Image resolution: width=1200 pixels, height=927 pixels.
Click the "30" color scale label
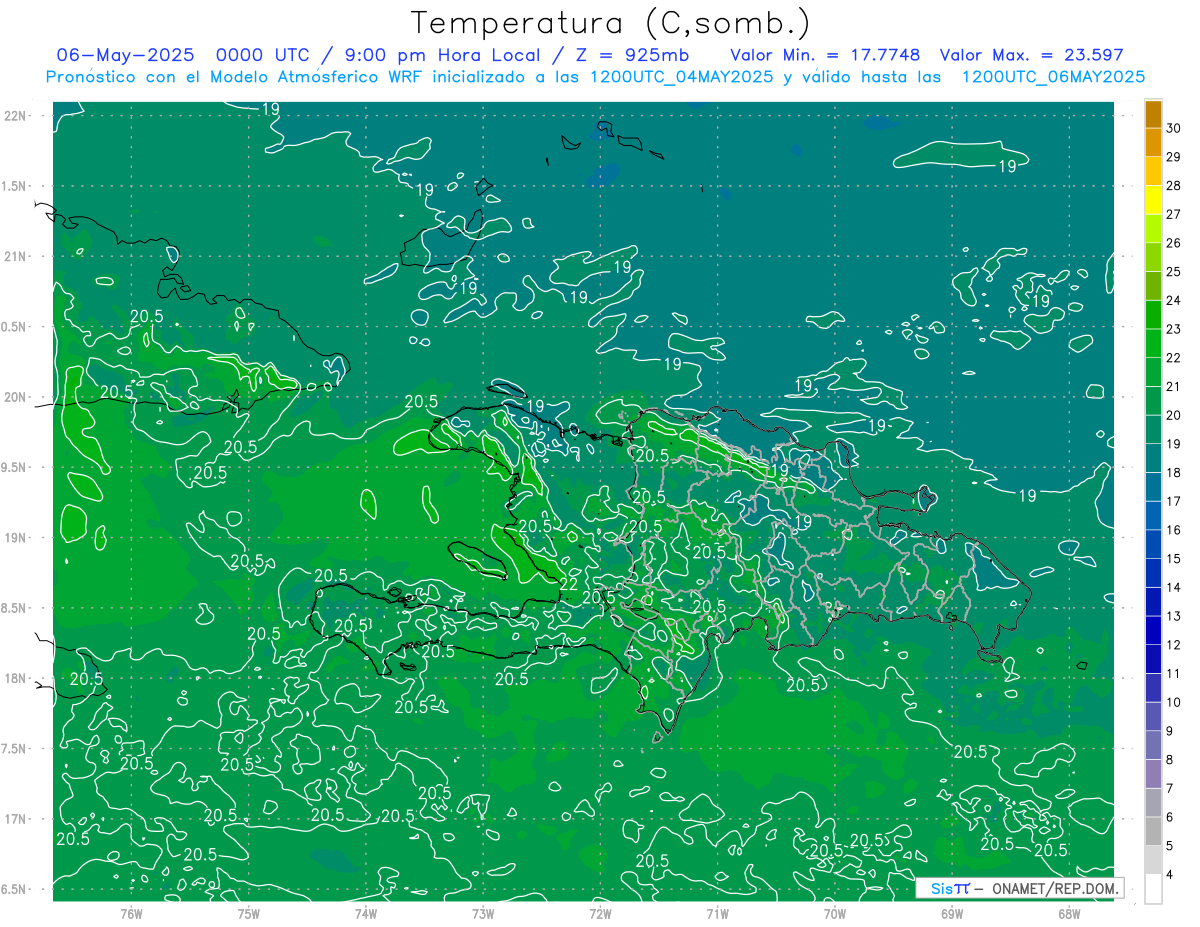(1173, 128)
